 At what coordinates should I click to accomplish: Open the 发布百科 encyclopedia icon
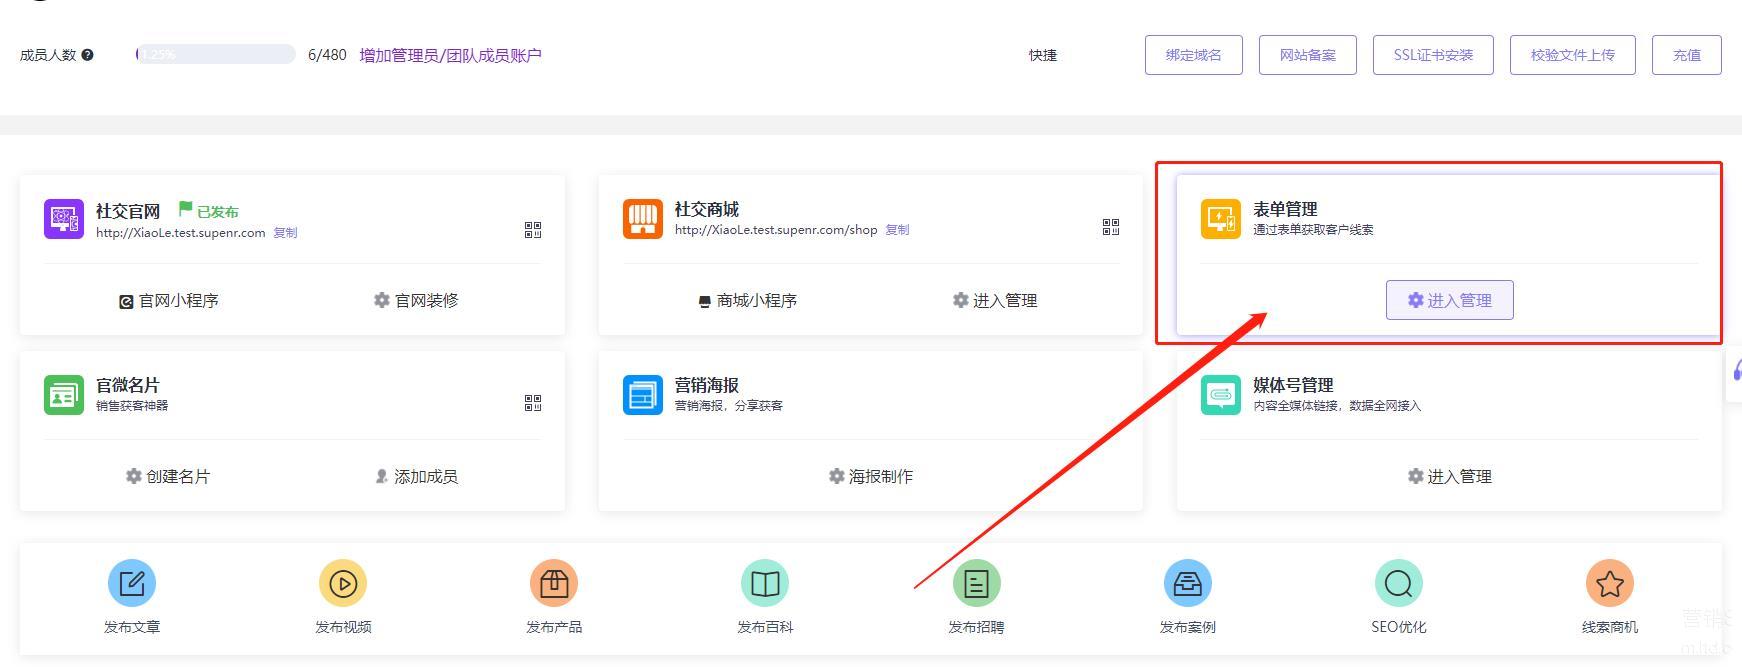765,583
